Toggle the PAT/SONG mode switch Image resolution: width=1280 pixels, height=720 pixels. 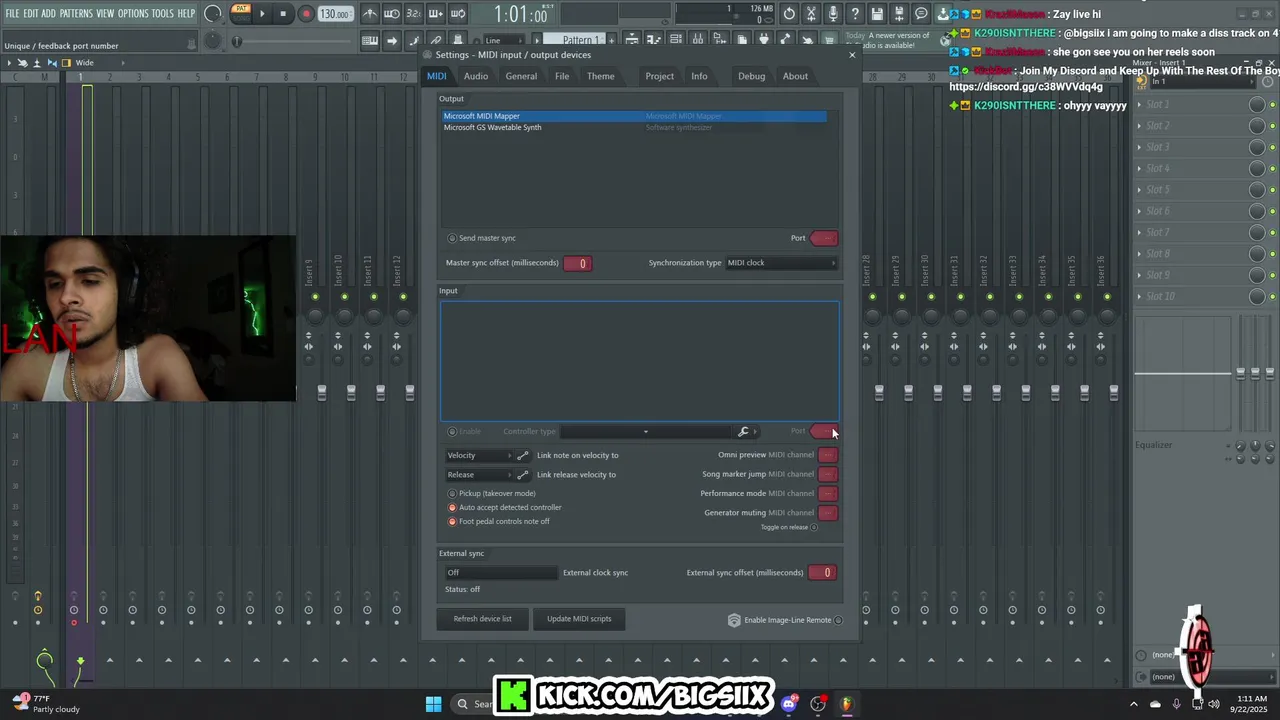pyautogui.click(x=240, y=14)
